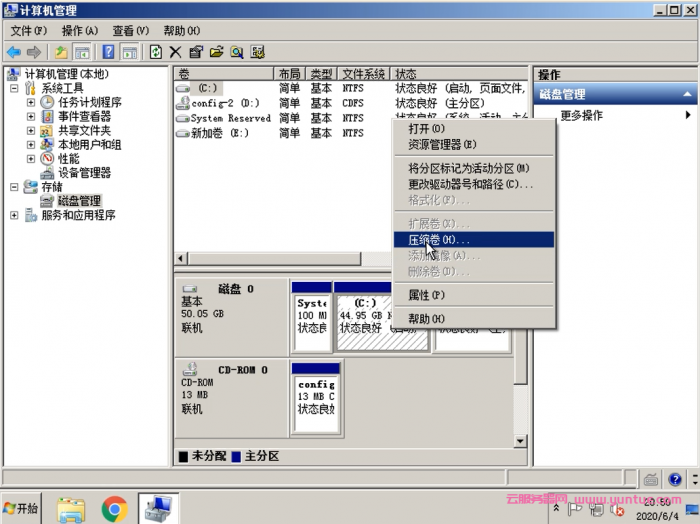Click the black X delete toolbar icon

(x=175, y=52)
